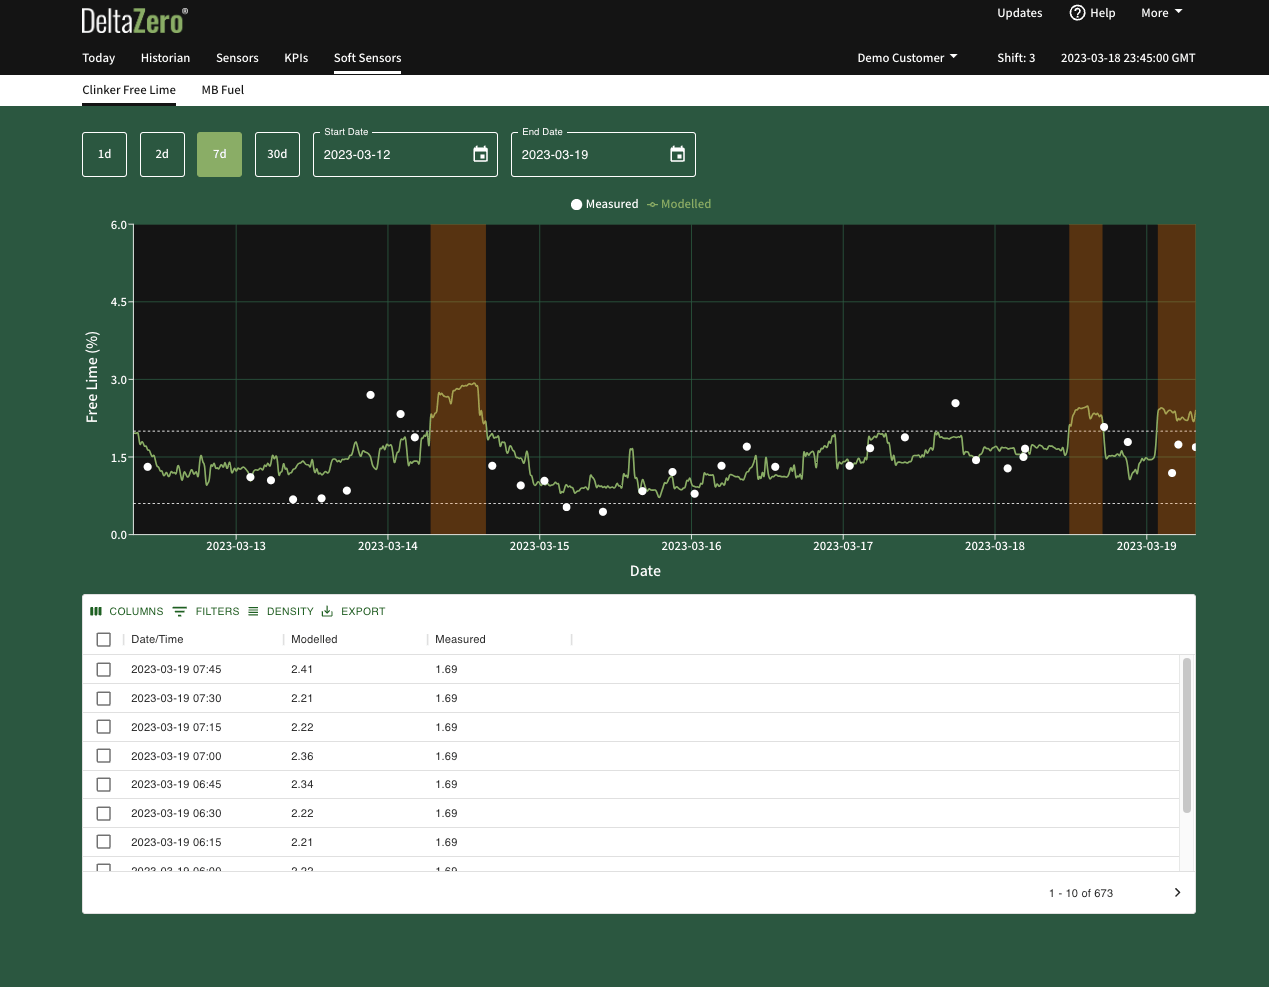Open the Columns selector in table toolbar

tap(127, 611)
